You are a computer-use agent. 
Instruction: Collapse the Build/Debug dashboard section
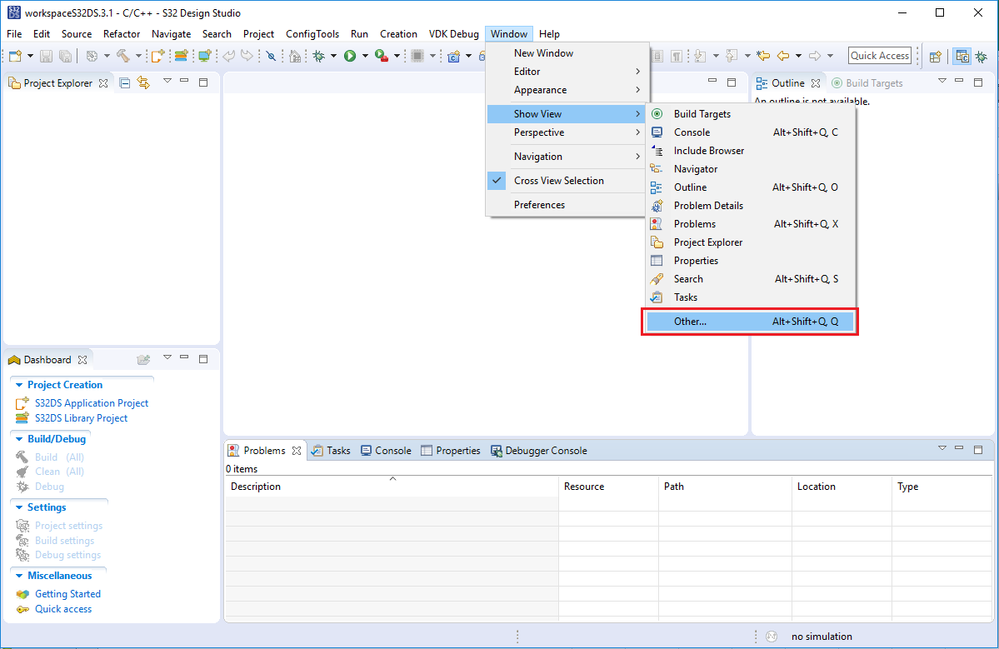coord(19,439)
